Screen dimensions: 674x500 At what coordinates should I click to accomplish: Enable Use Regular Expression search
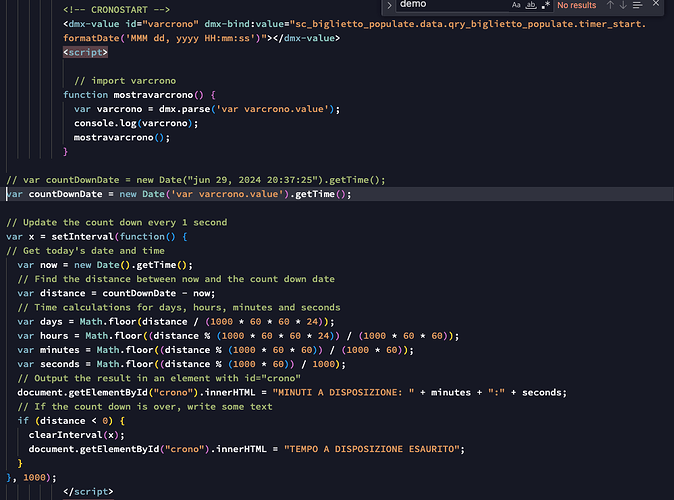tap(544, 6)
